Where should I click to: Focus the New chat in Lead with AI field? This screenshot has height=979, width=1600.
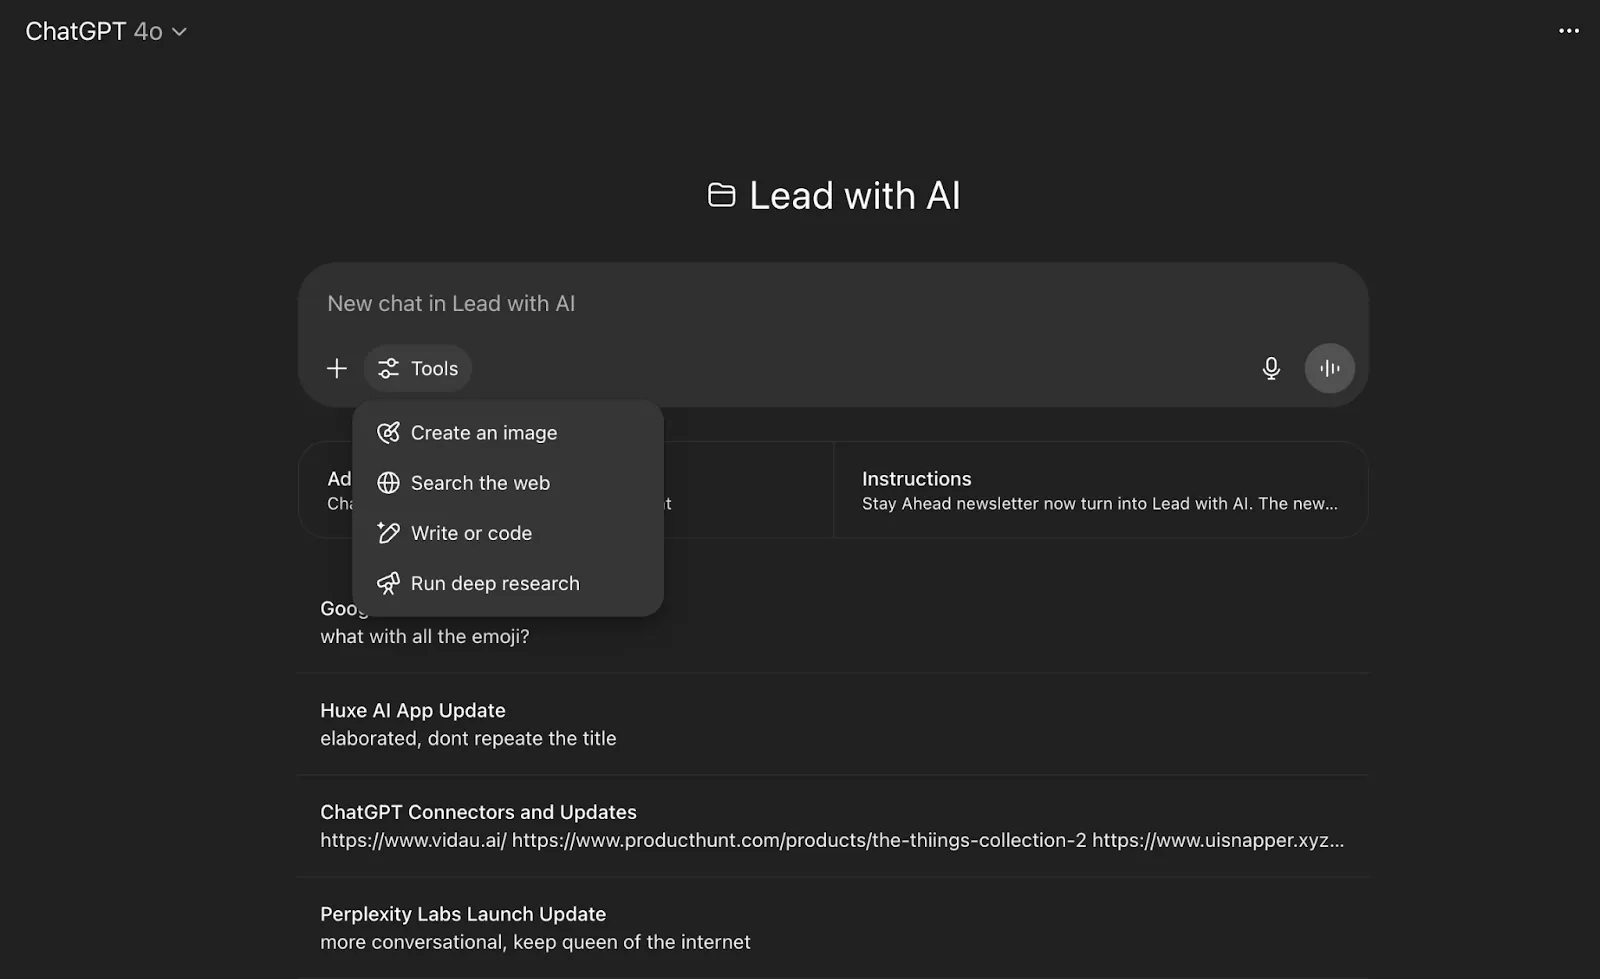pos(832,304)
